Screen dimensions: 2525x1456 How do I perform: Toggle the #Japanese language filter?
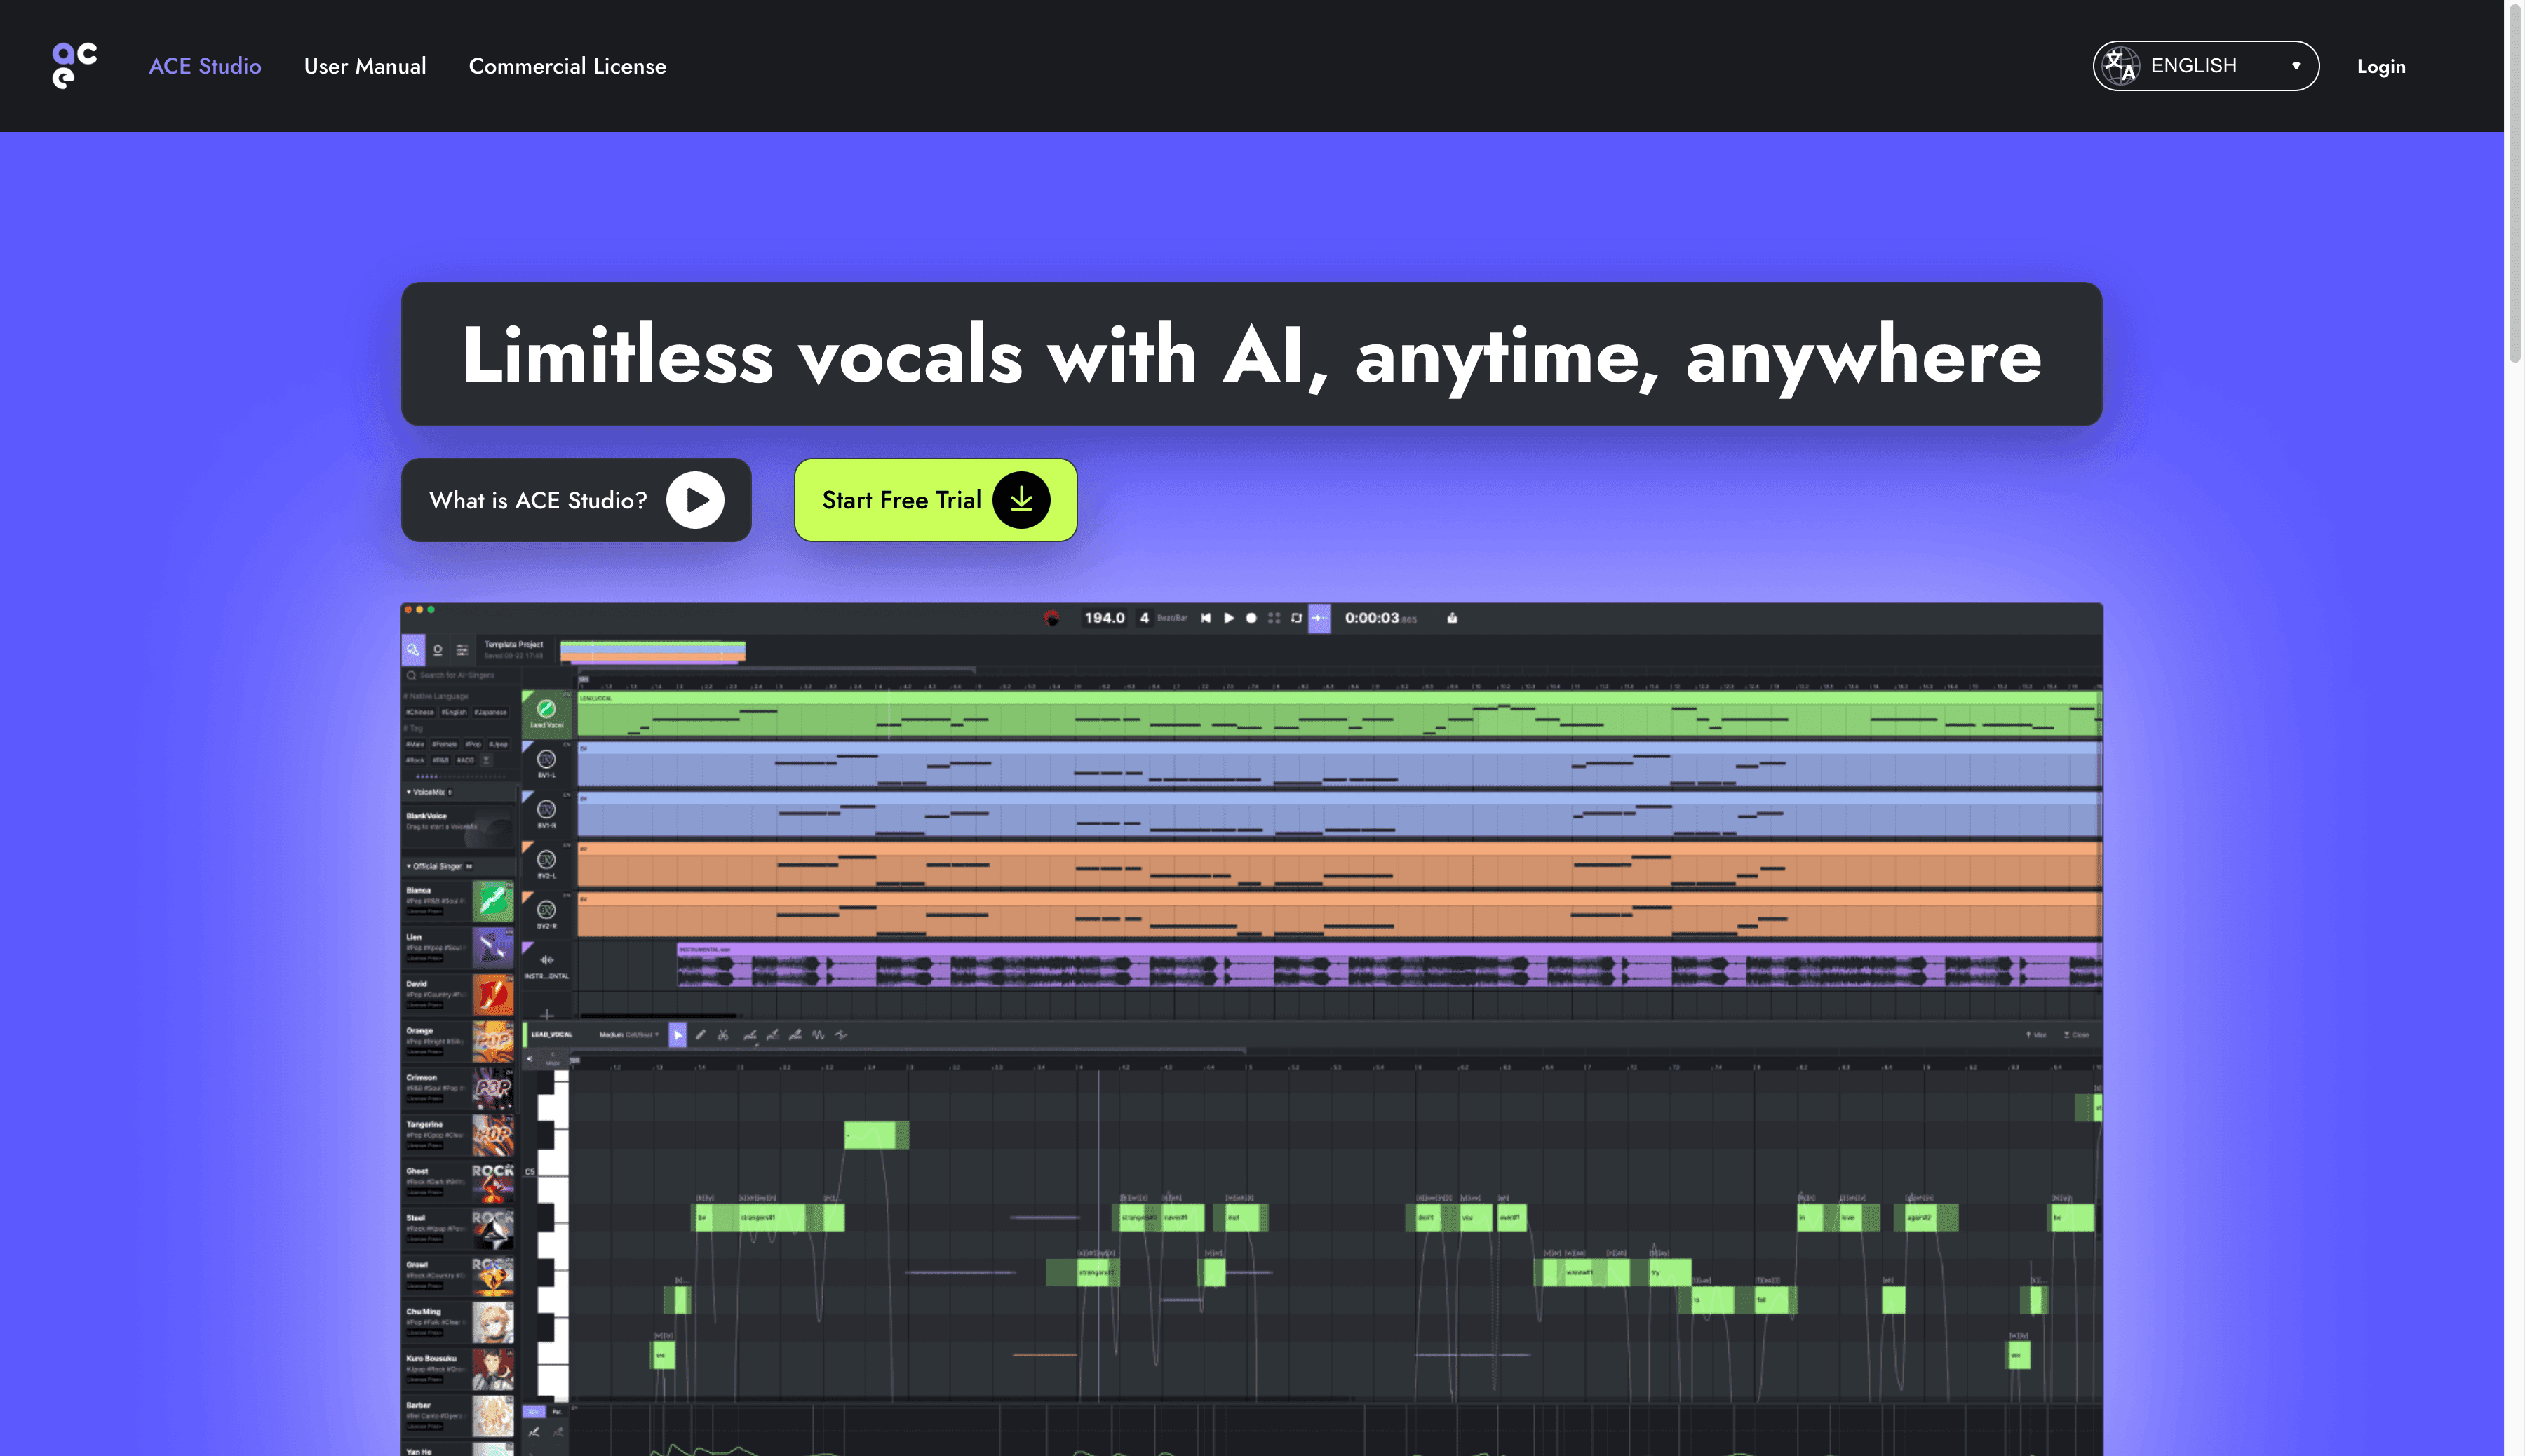tap(490, 712)
